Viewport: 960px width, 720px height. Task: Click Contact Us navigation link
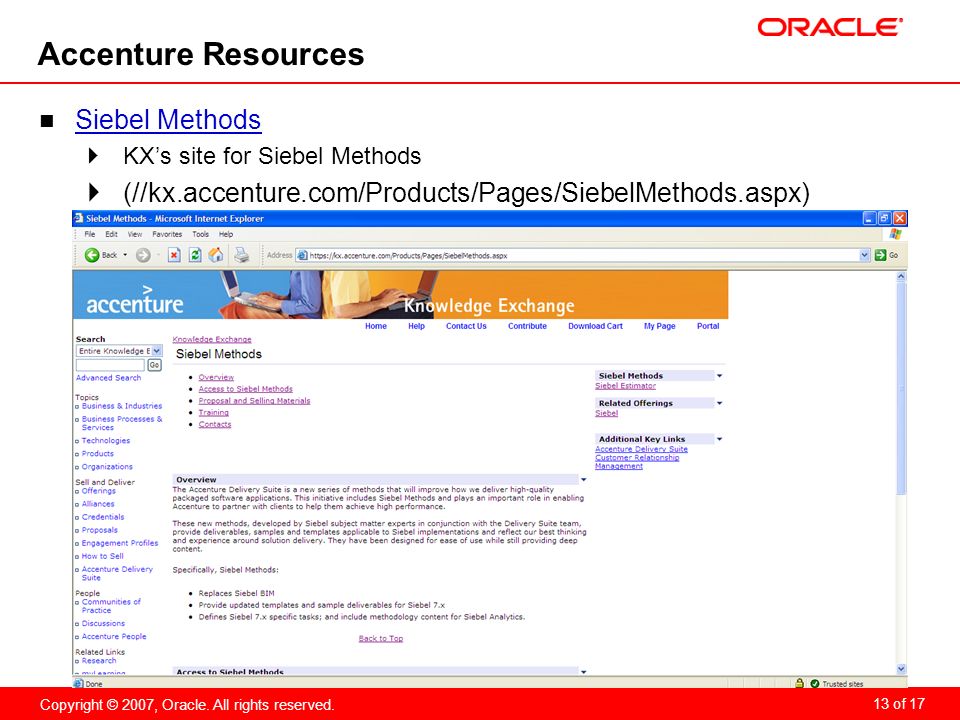pyautogui.click(x=466, y=326)
